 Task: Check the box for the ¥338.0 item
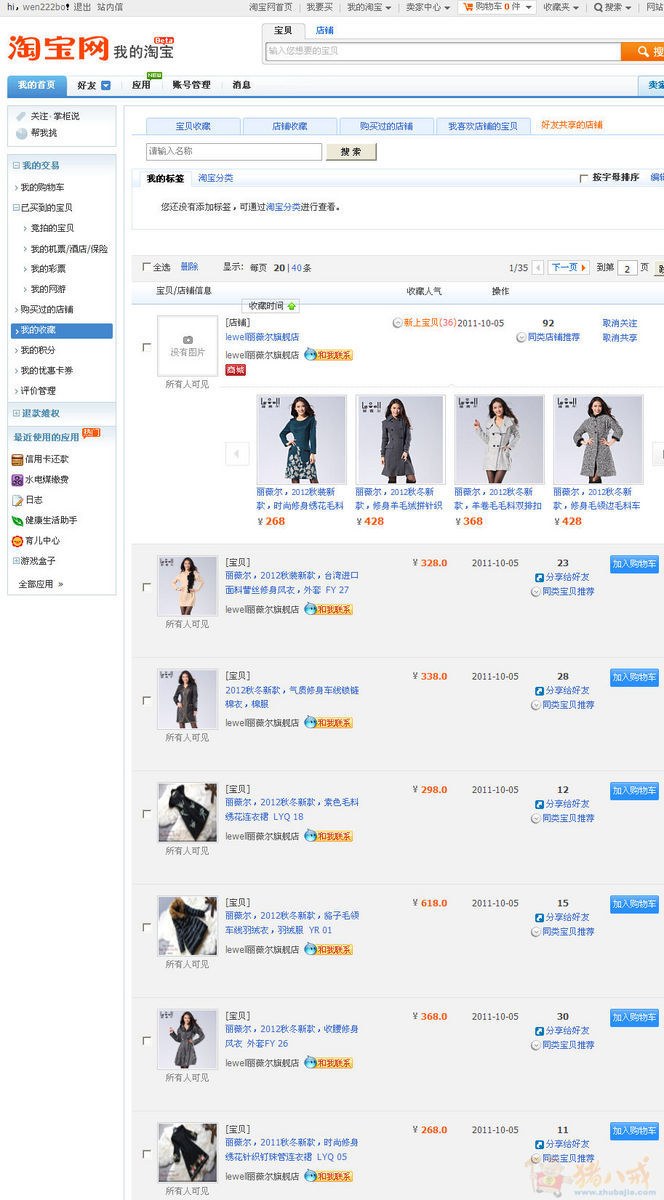[x=147, y=700]
